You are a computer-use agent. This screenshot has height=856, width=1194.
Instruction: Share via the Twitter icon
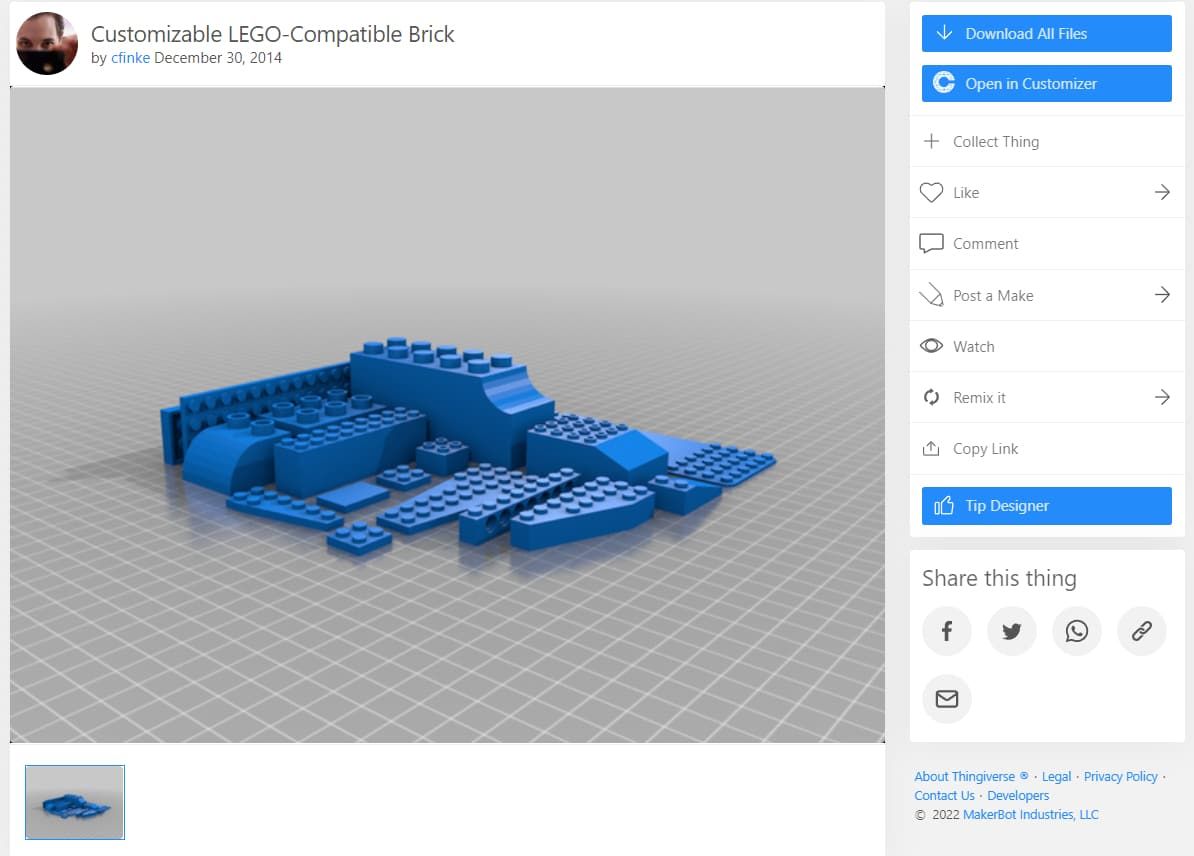click(x=1011, y=631)
